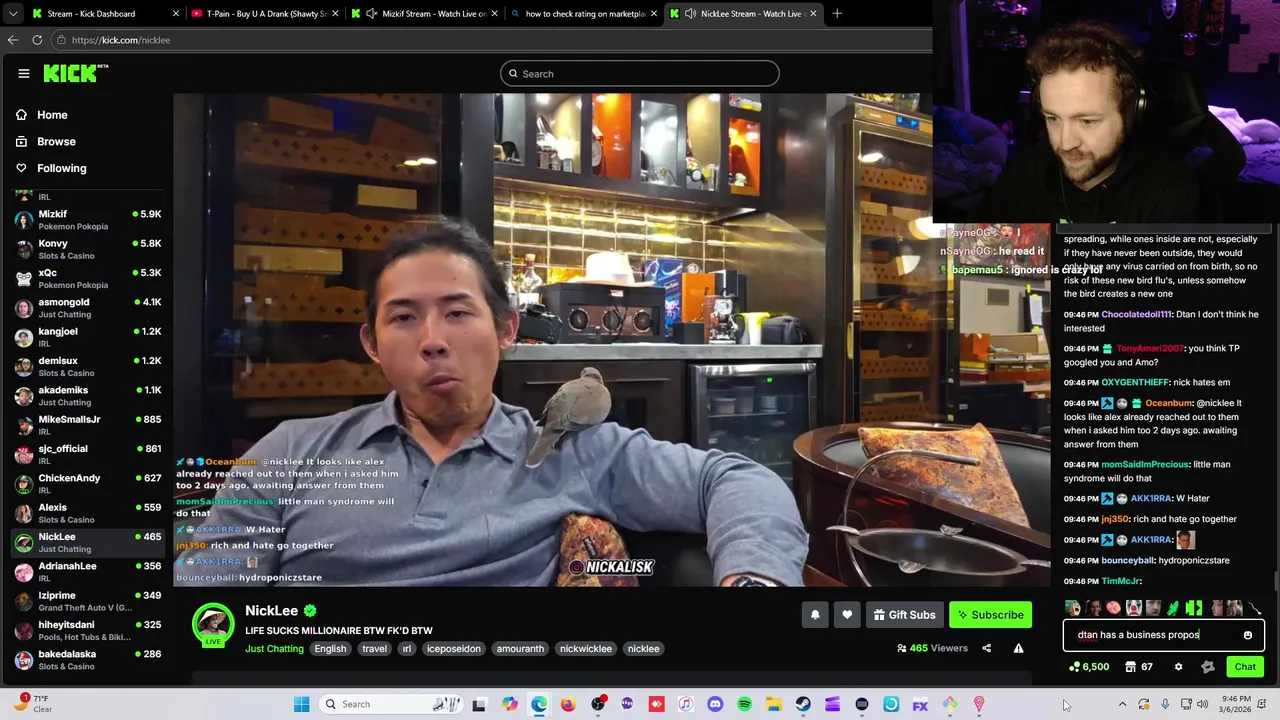Viewport: 1280px width, 720px height.
Task: Click the taskbar microphone tray icon
Action: (1165, 704)
